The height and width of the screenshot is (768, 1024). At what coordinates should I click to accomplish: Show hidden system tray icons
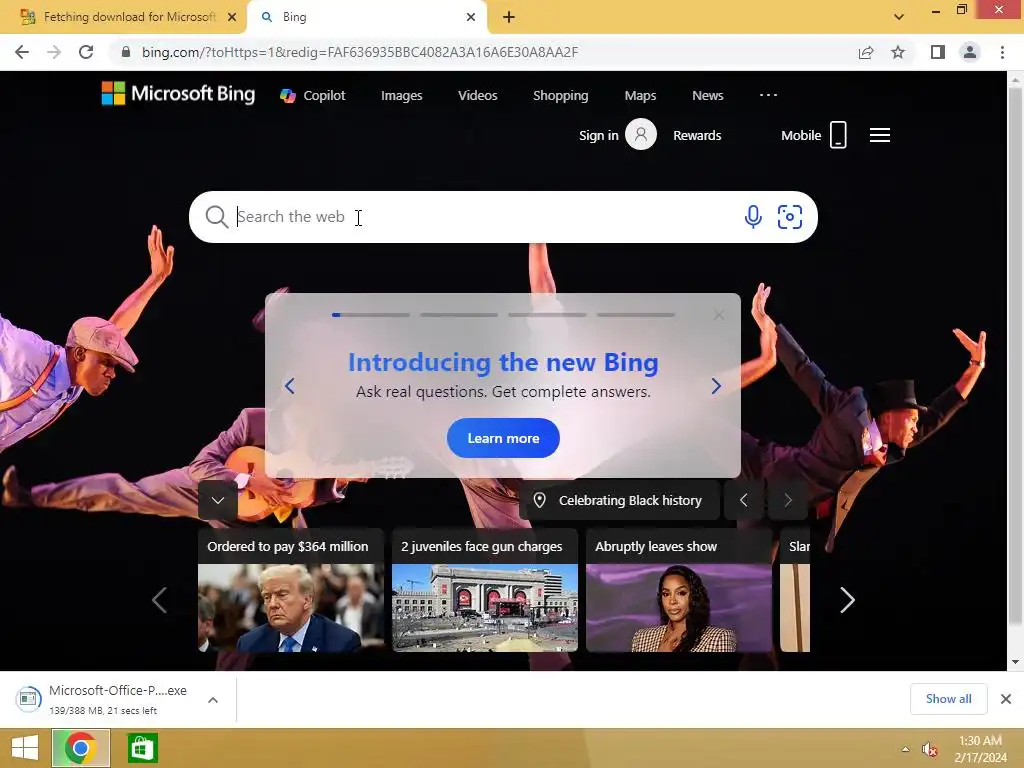(905, 749)
